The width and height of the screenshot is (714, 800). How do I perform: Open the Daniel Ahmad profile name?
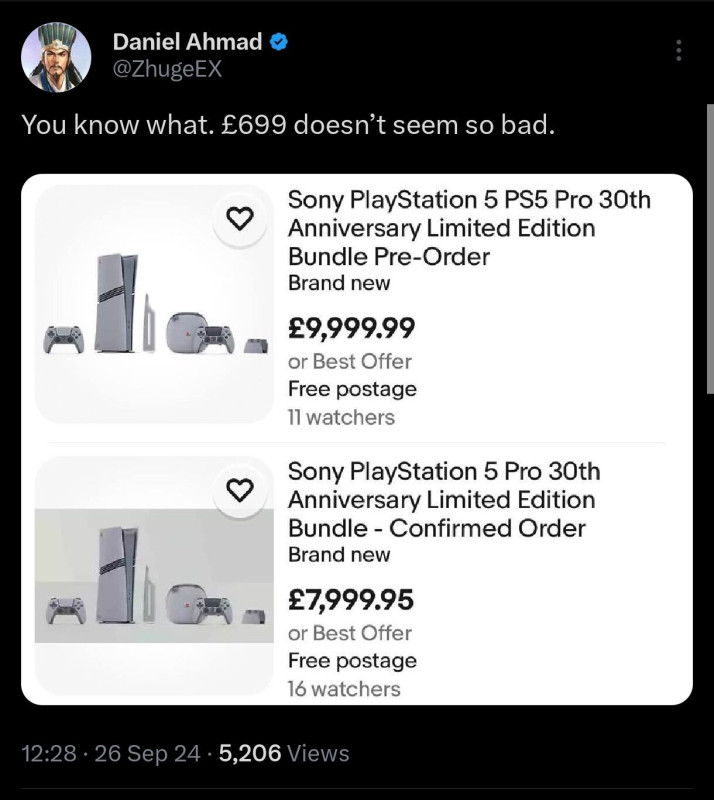187,41
